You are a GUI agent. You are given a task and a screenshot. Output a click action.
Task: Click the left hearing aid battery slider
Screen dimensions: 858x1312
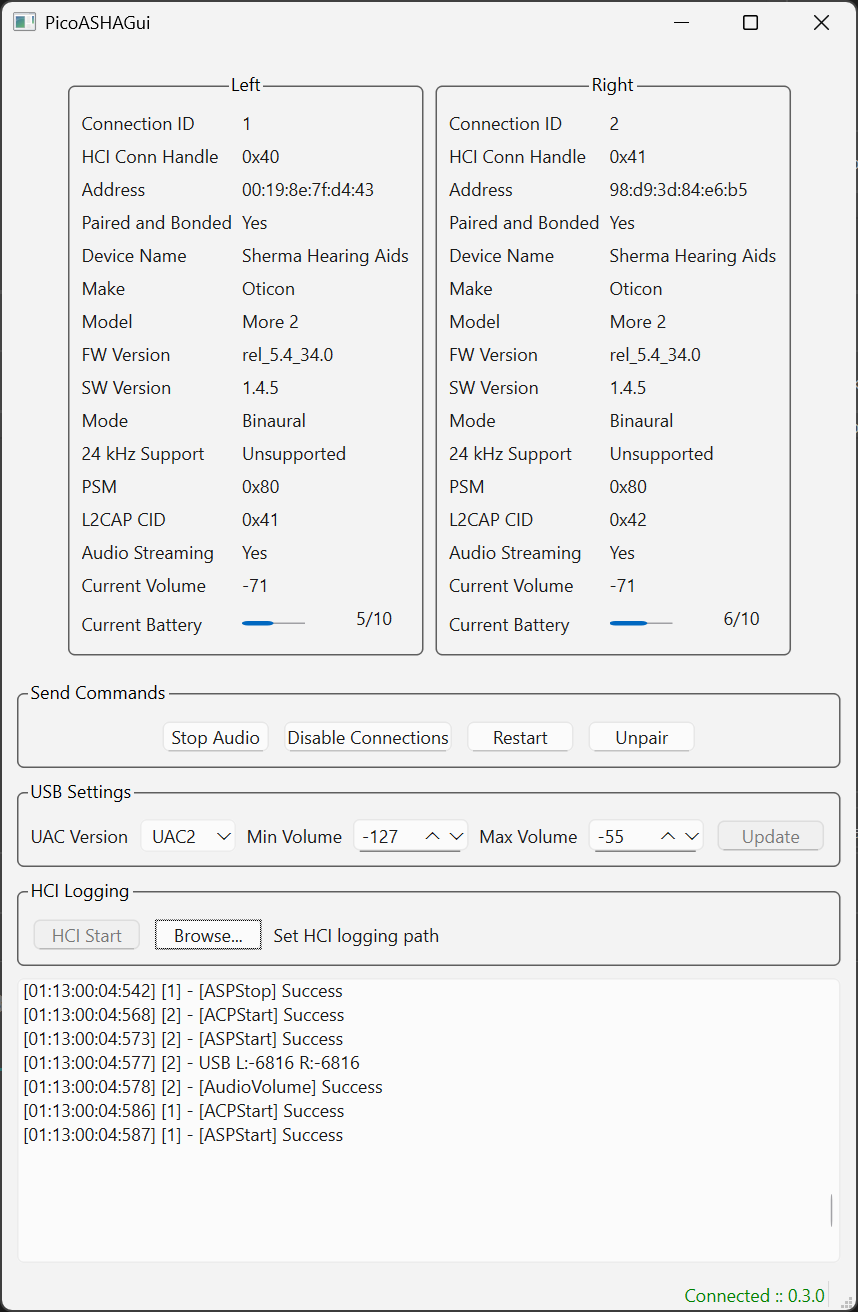[x=273, y=622]
